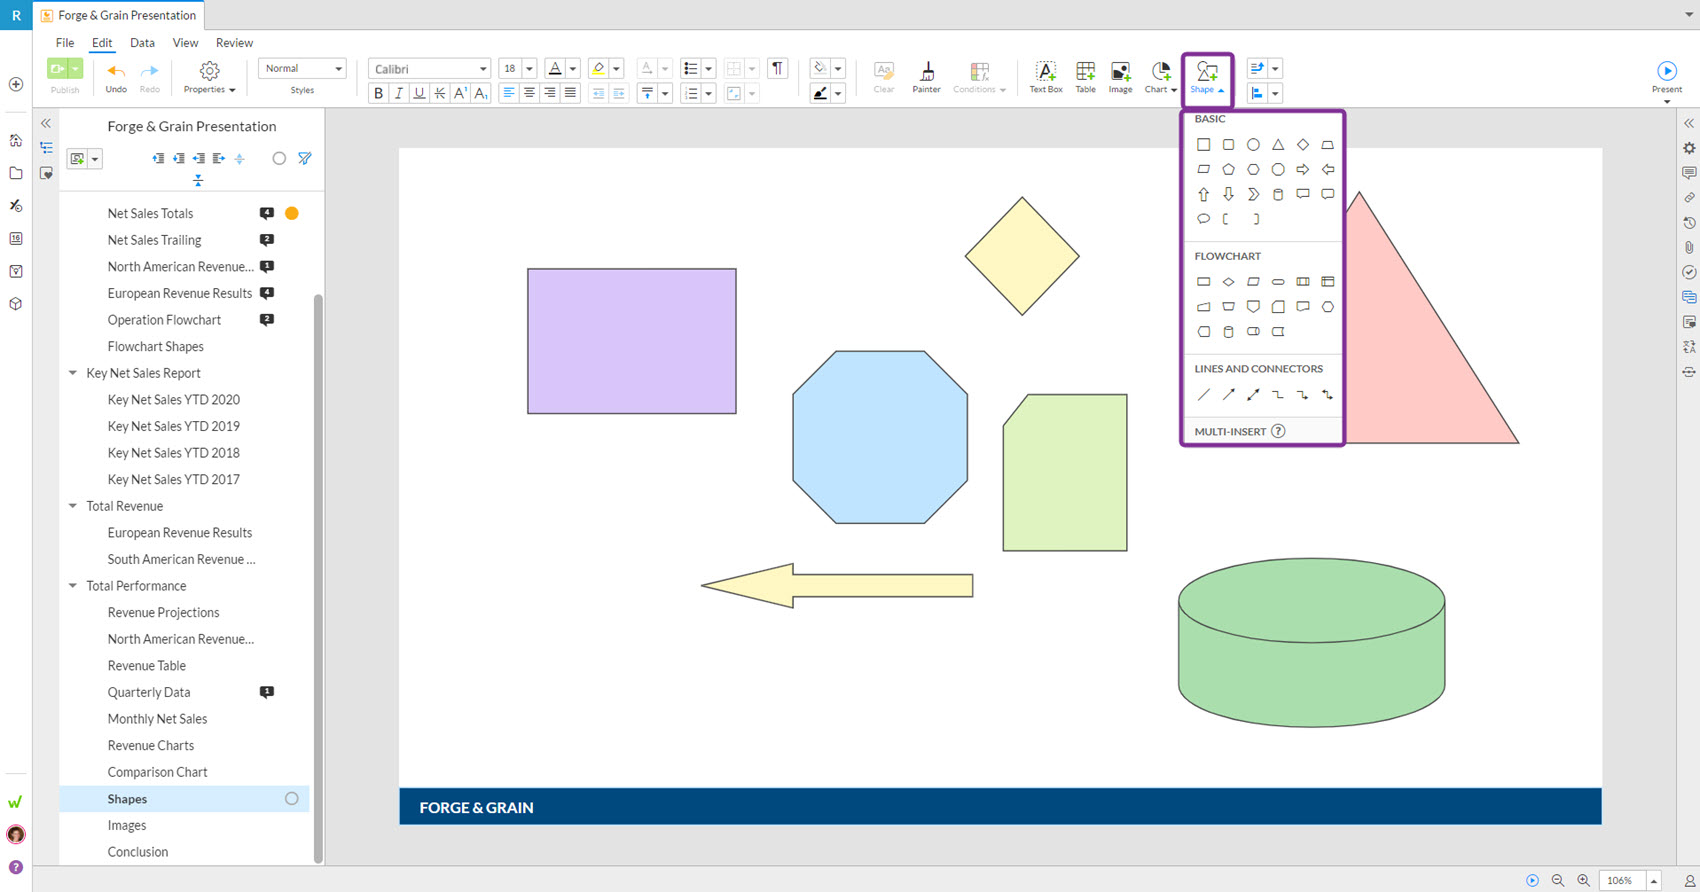Image resolution: width=1700 pixels, height=892 pixels.
Task: Open attachments paperclip icon in right sidebar
Action: coord(1689,247)
